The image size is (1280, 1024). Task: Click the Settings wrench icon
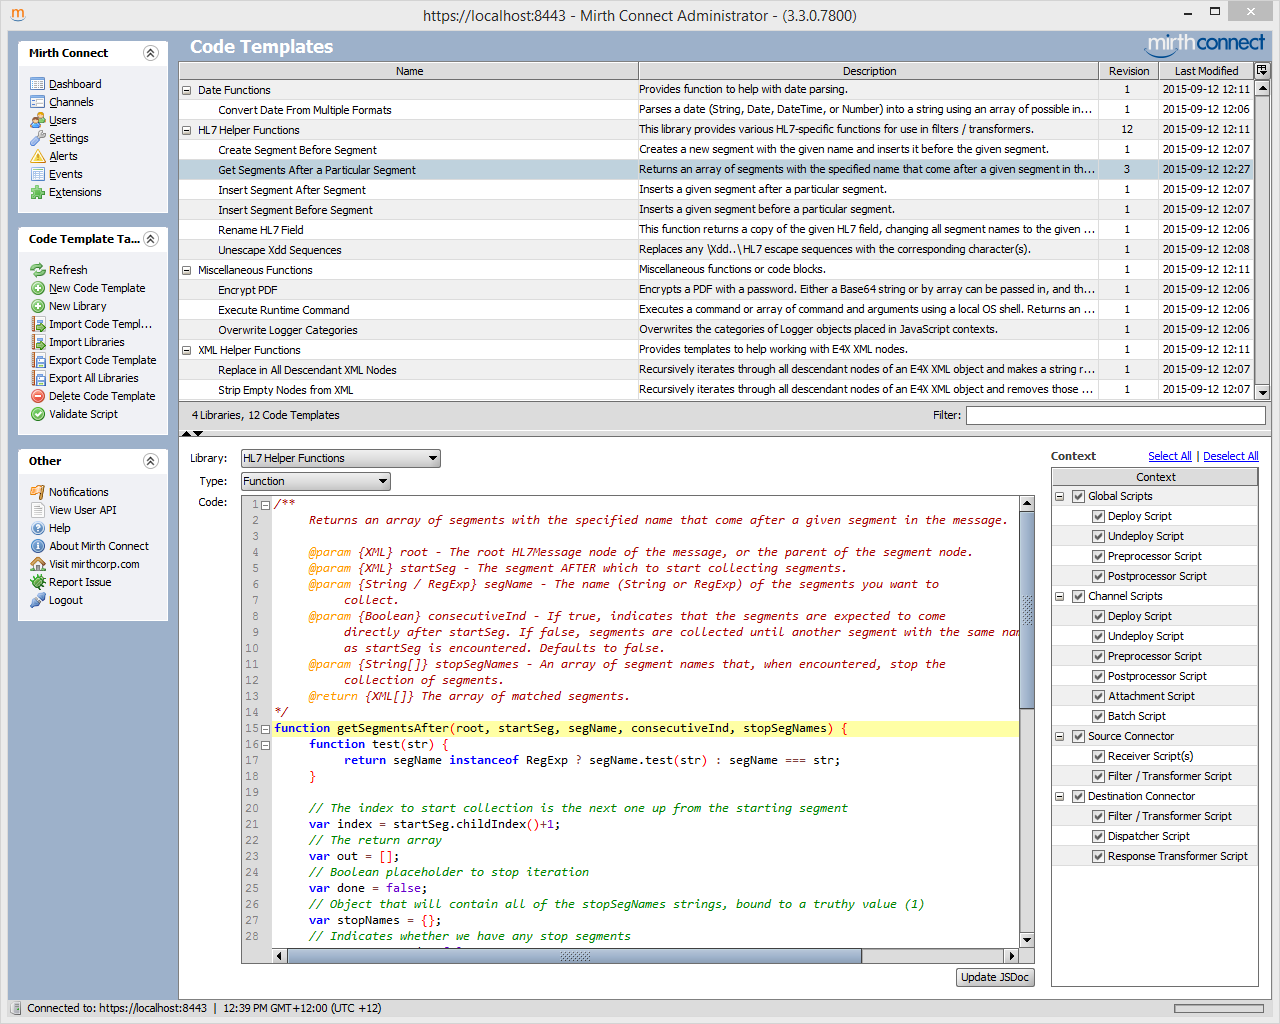(38, 138)
